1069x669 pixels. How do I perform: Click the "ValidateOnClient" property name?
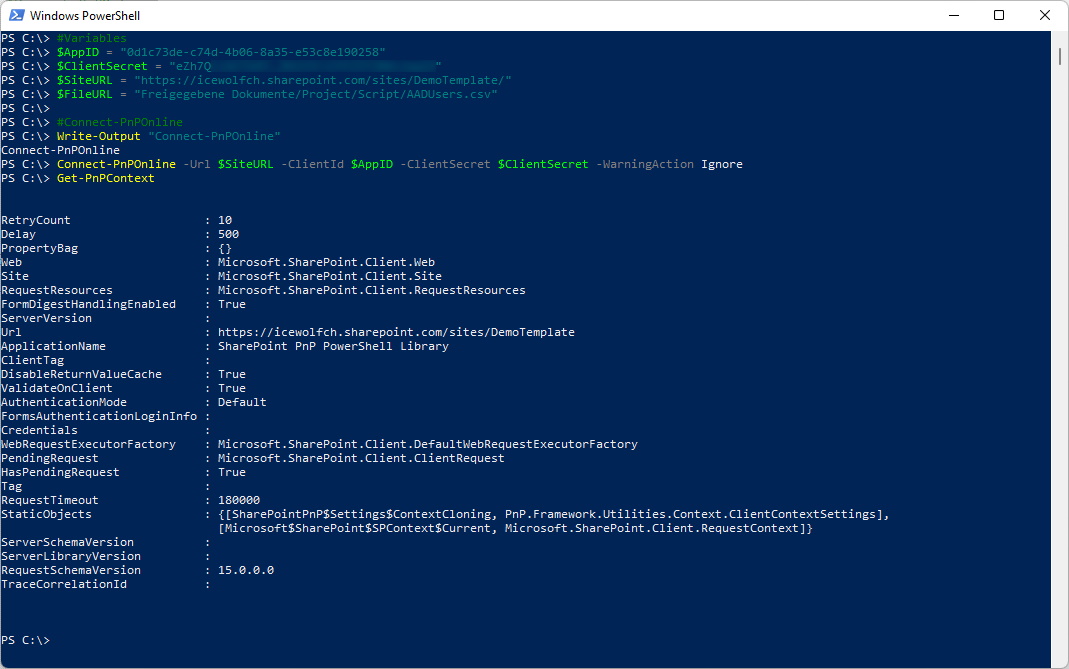pos(57,388)
